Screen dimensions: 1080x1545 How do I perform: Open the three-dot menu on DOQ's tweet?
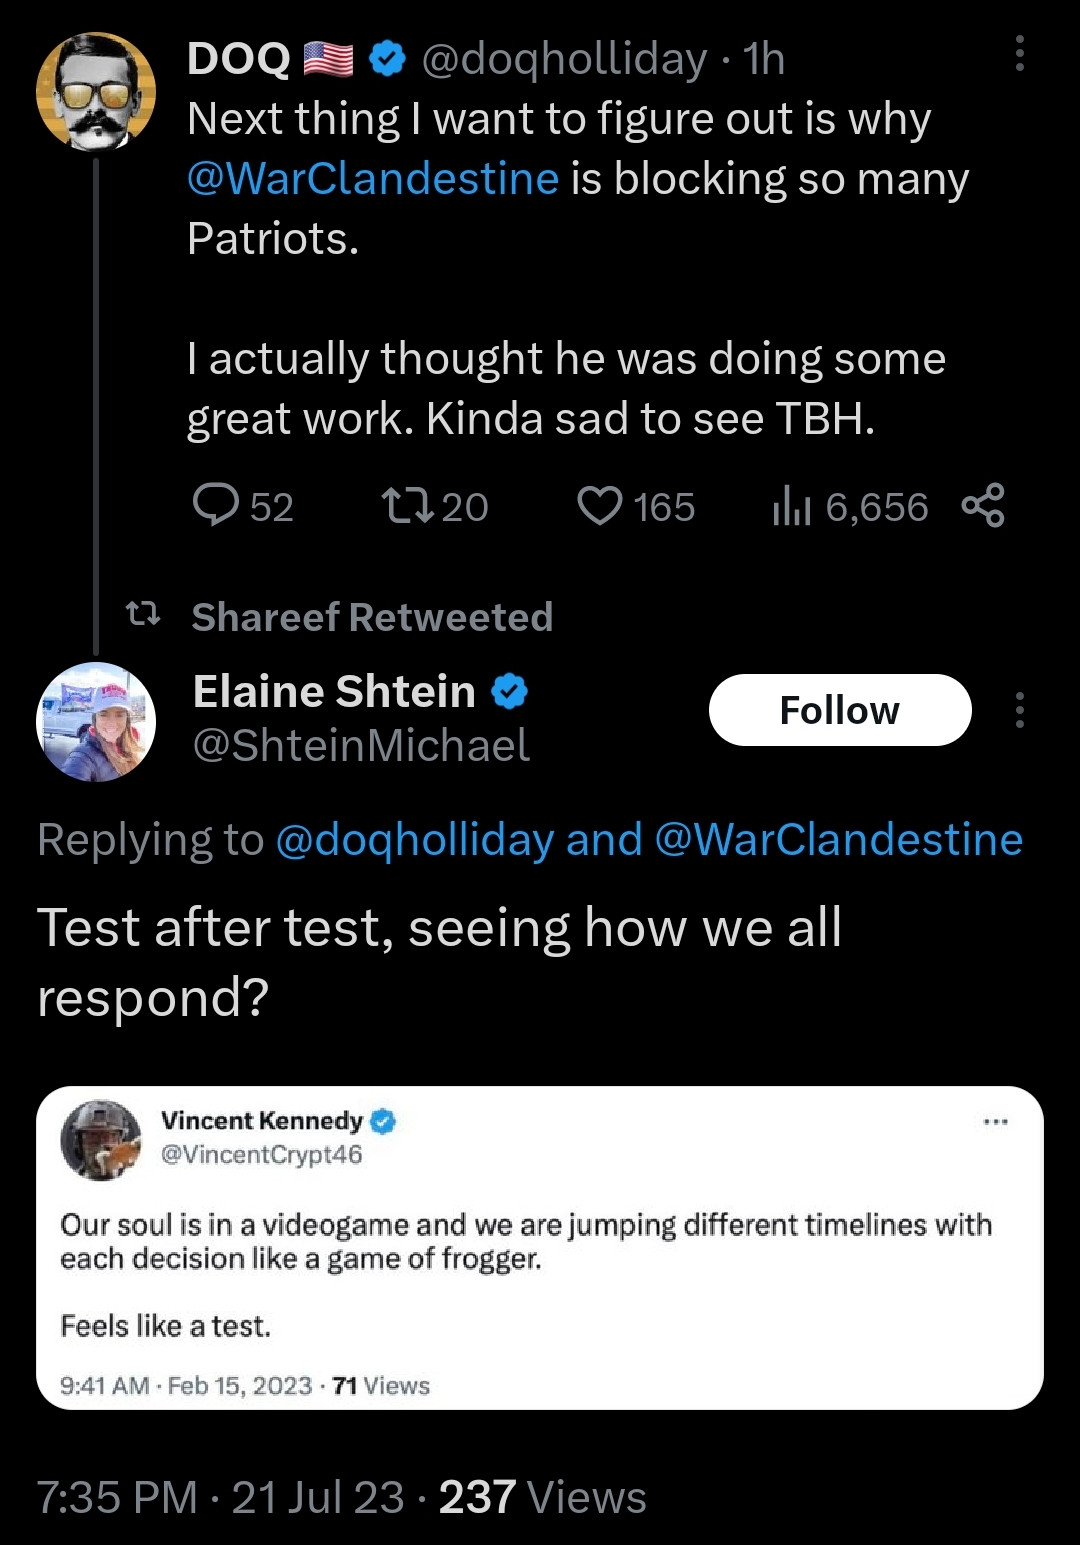click(1019, 54)
